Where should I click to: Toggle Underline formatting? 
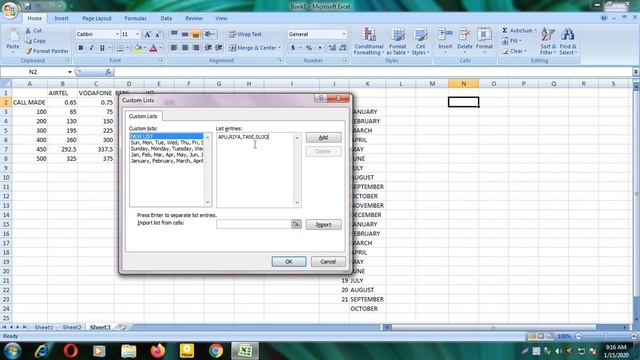click(x=102, y=48)
